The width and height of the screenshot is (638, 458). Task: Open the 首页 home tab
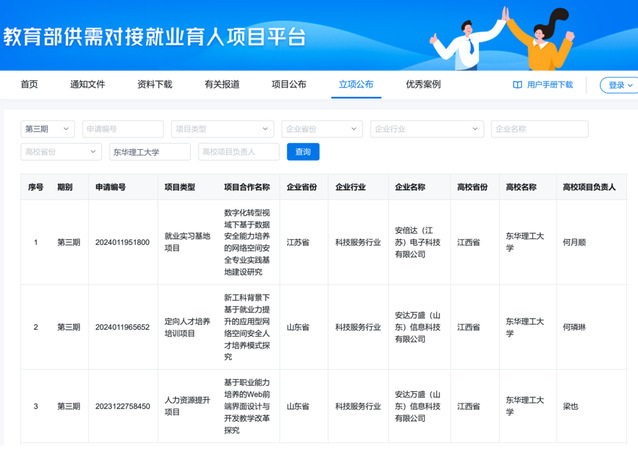point(29,85)
